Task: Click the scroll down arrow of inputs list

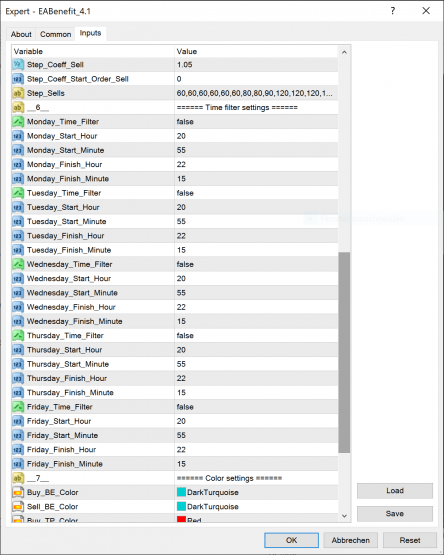Action: coord(344,516)
